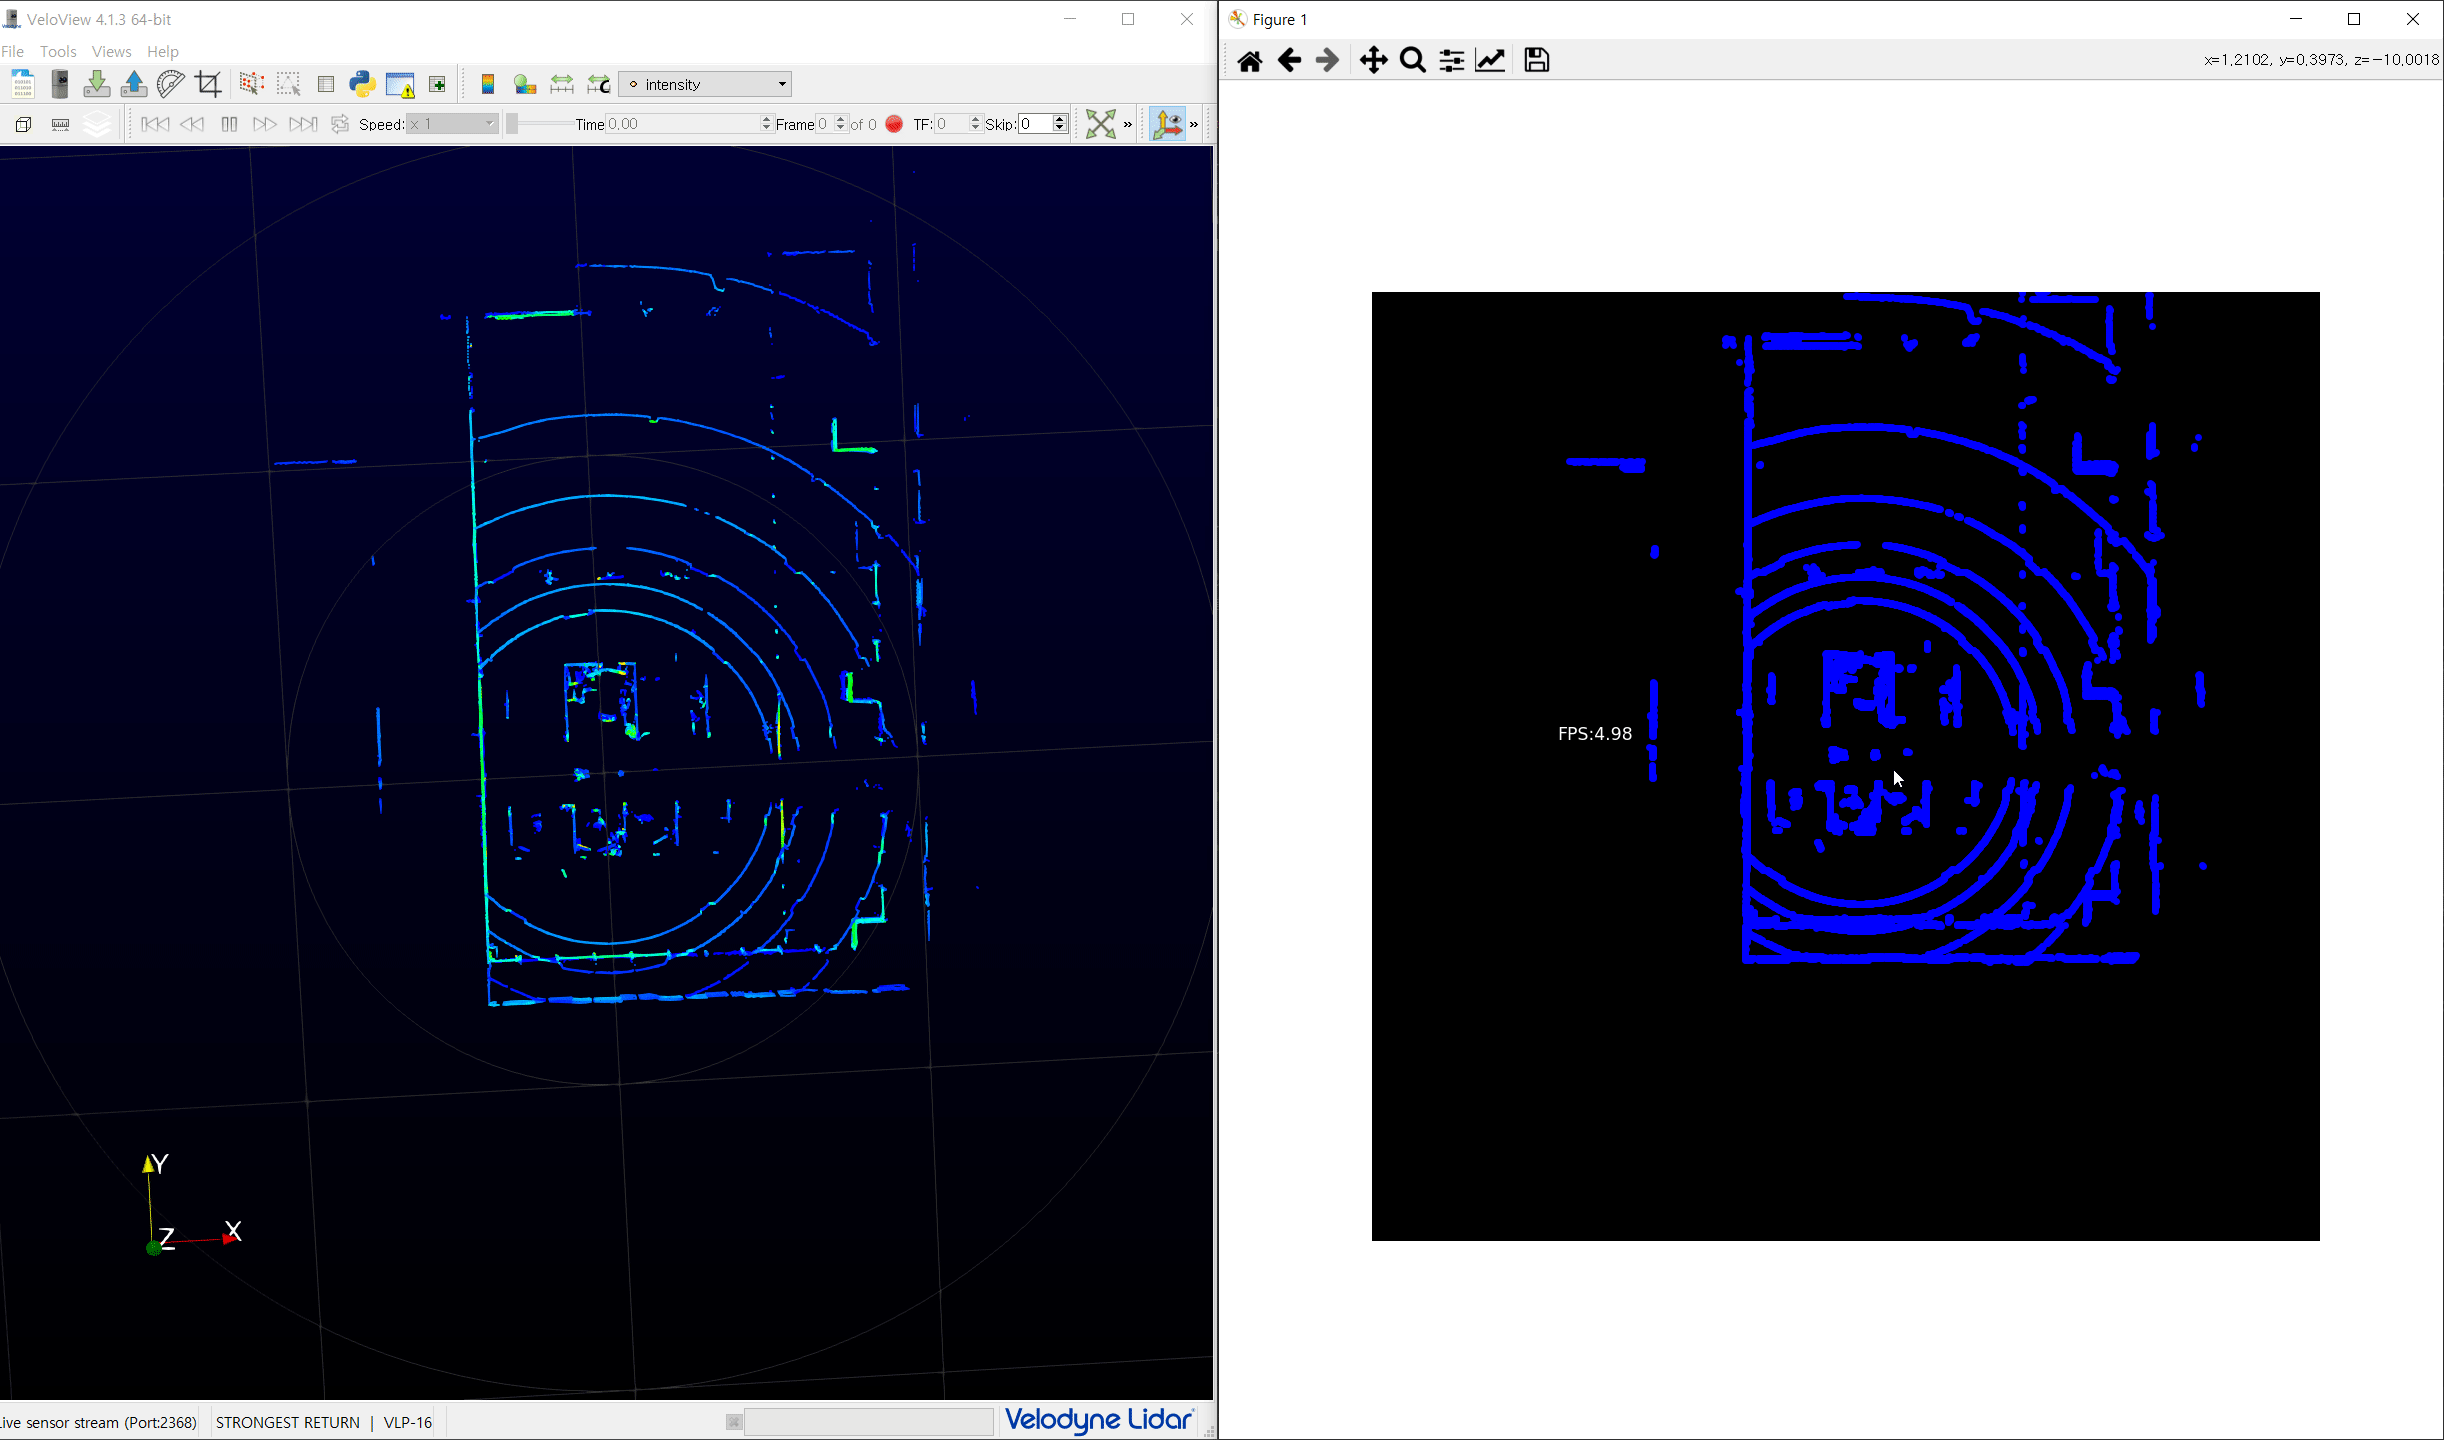Pause playback

coord(229,124)
